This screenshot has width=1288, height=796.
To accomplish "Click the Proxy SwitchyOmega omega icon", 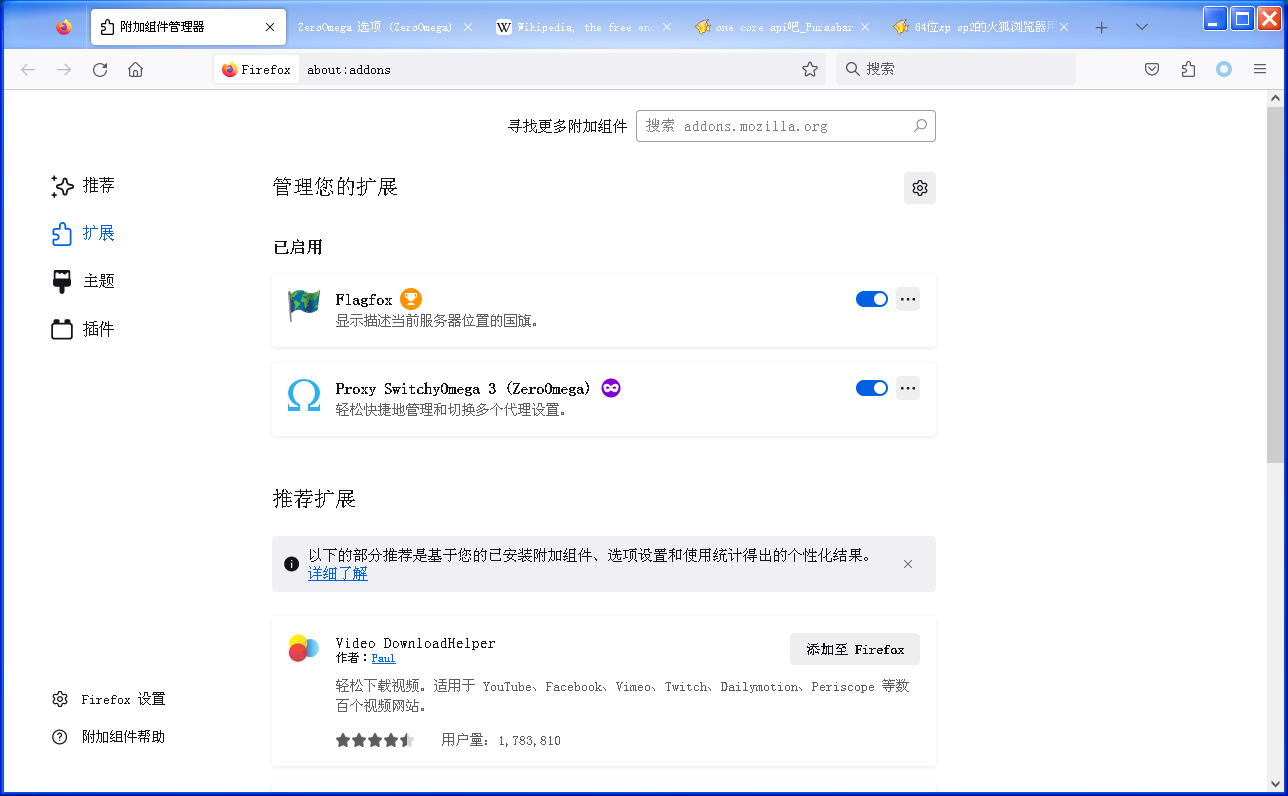I will (x=304, y=395).
